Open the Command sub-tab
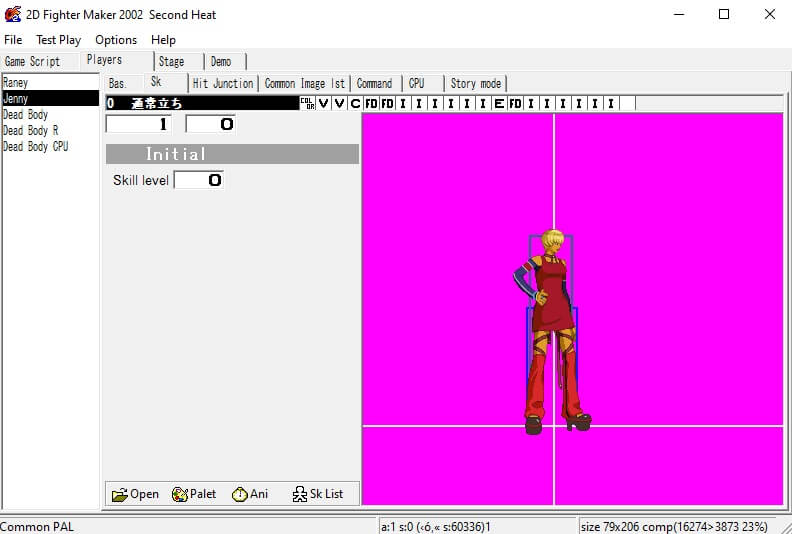Viewport: 792px width, 534px height. tap(376, 83)
